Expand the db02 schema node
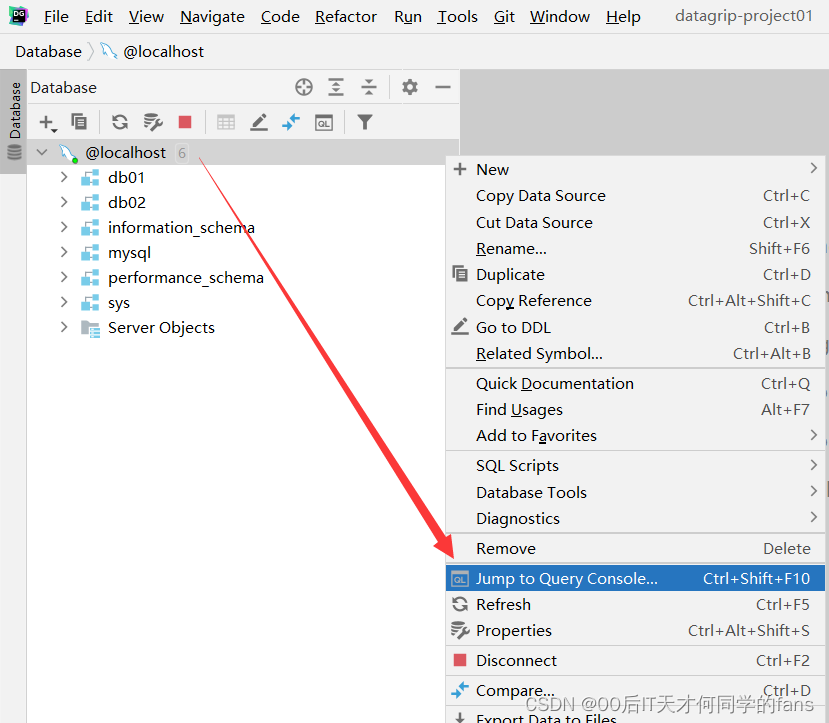The height and width of the screenshot is (723, 829). pyautogui.click(x=64, y=202)
